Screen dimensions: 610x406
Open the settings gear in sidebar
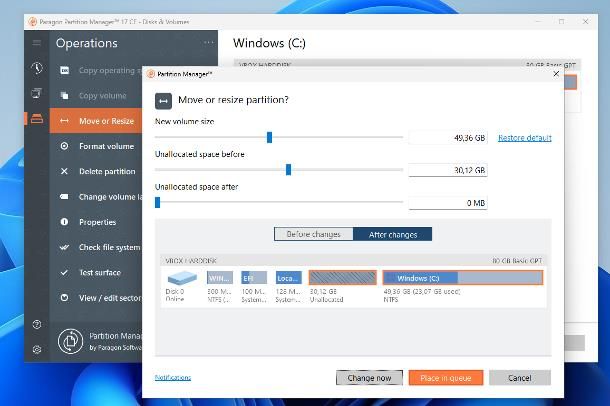37,349
